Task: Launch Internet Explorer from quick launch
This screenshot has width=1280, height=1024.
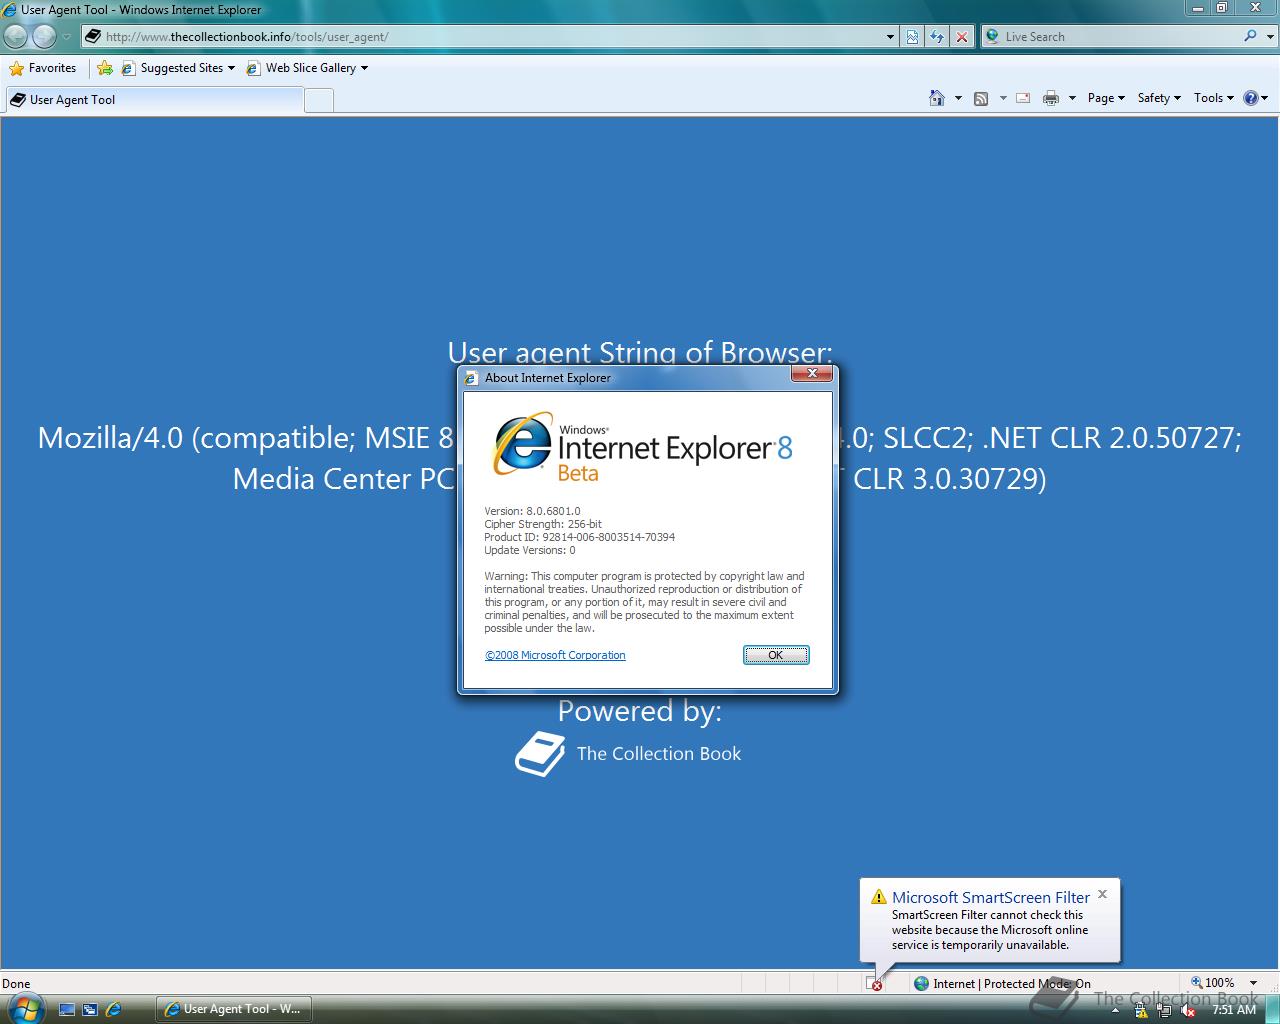Action: pyautogui.click(x=113, y=1009)
